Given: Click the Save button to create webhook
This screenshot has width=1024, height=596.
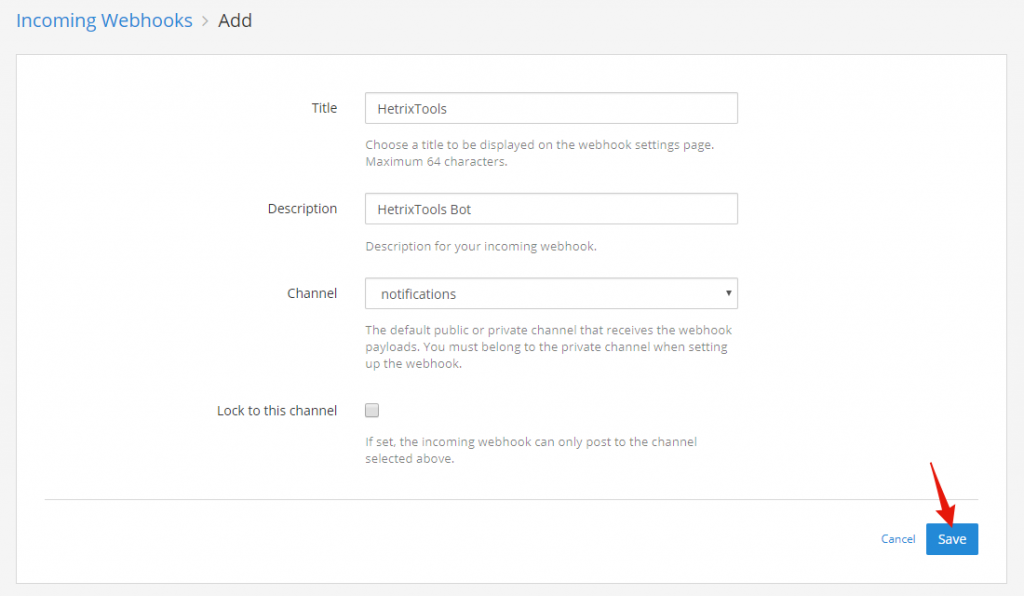Looking at the screenshot, I should point(951,539).
